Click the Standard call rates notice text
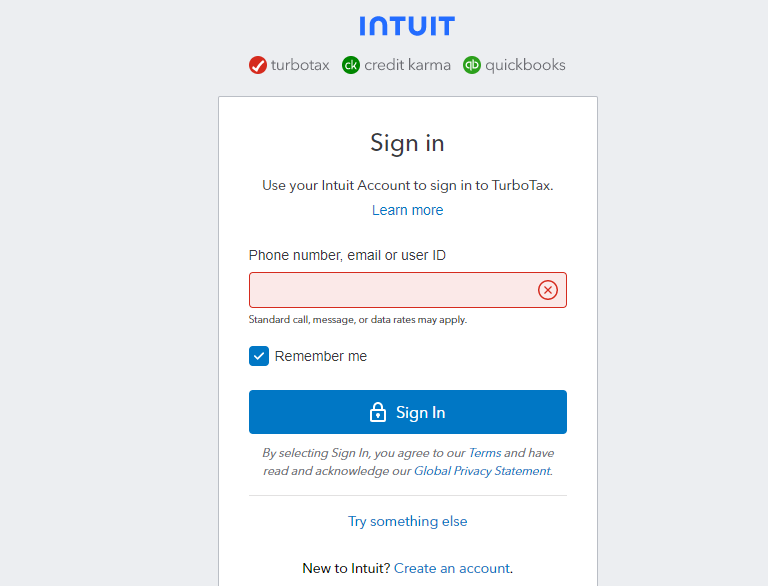768x586 pixels. (x=357, y=320)
